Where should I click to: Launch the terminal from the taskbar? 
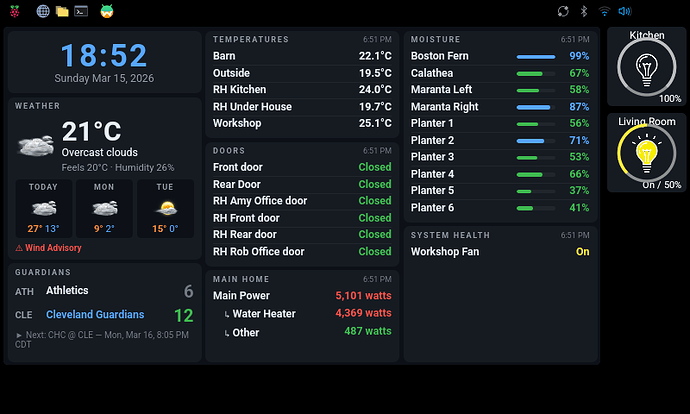click(x=81, y=11)
